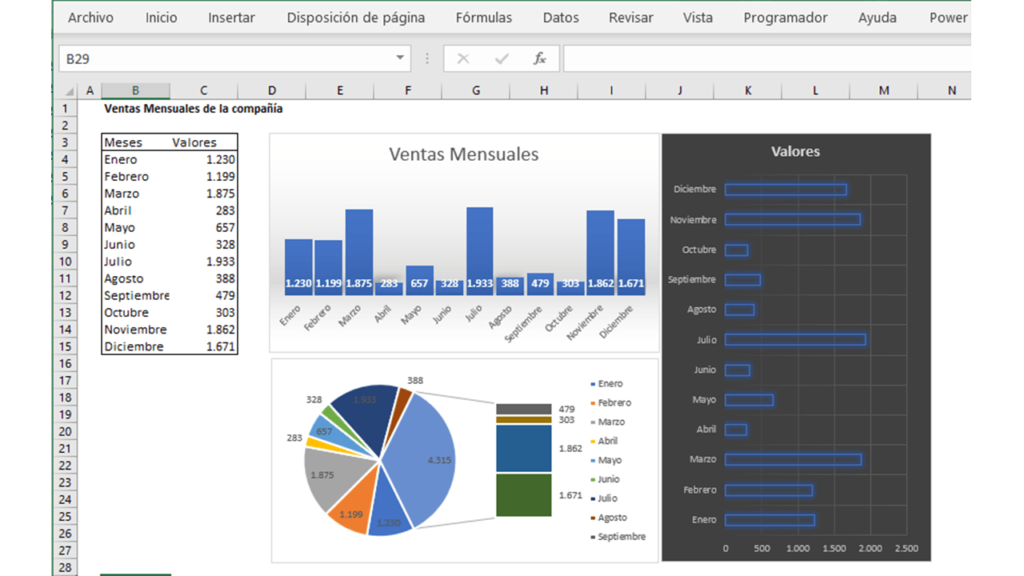The width and height of the screenshot is (1024, 576).
Task: Switch to the Insertar ribbon tab
Action: coord(231,18)
